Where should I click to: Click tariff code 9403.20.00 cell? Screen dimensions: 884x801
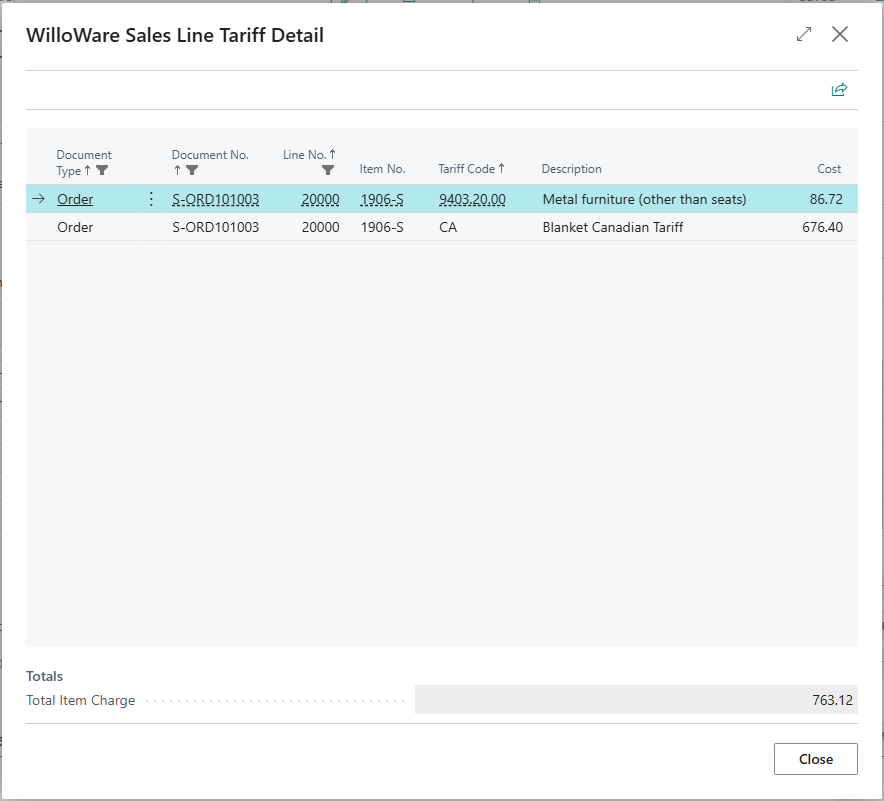pos(472,199)
